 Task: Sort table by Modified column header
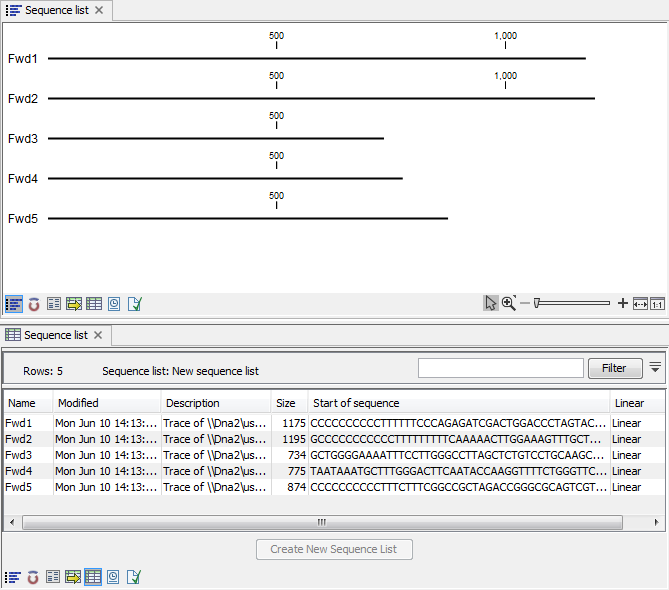pyautogui.click(x=107, y=403)
